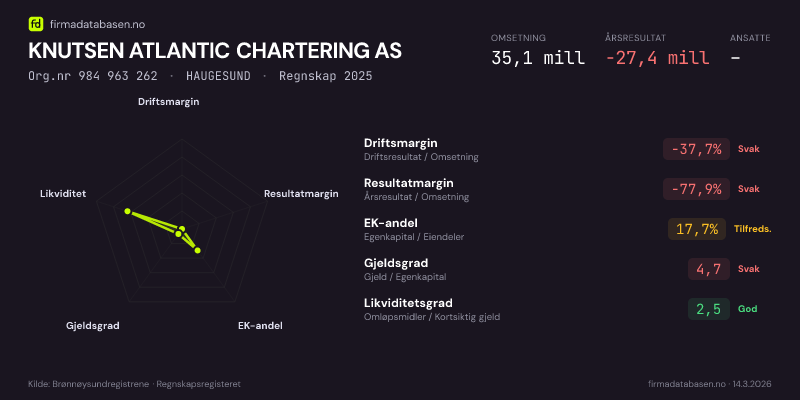
Task: Select the company title Knutsen Atlantic Chartering AS
Action: (216, 51)
